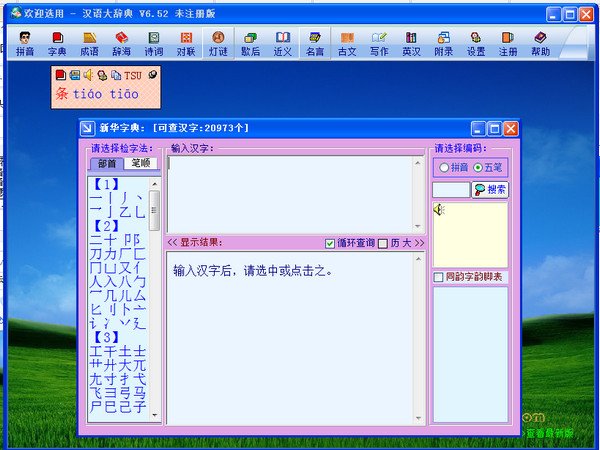600x450 pixels.
Task: Click input area scrollbar down arrow
Action: (x=418, y=226)
